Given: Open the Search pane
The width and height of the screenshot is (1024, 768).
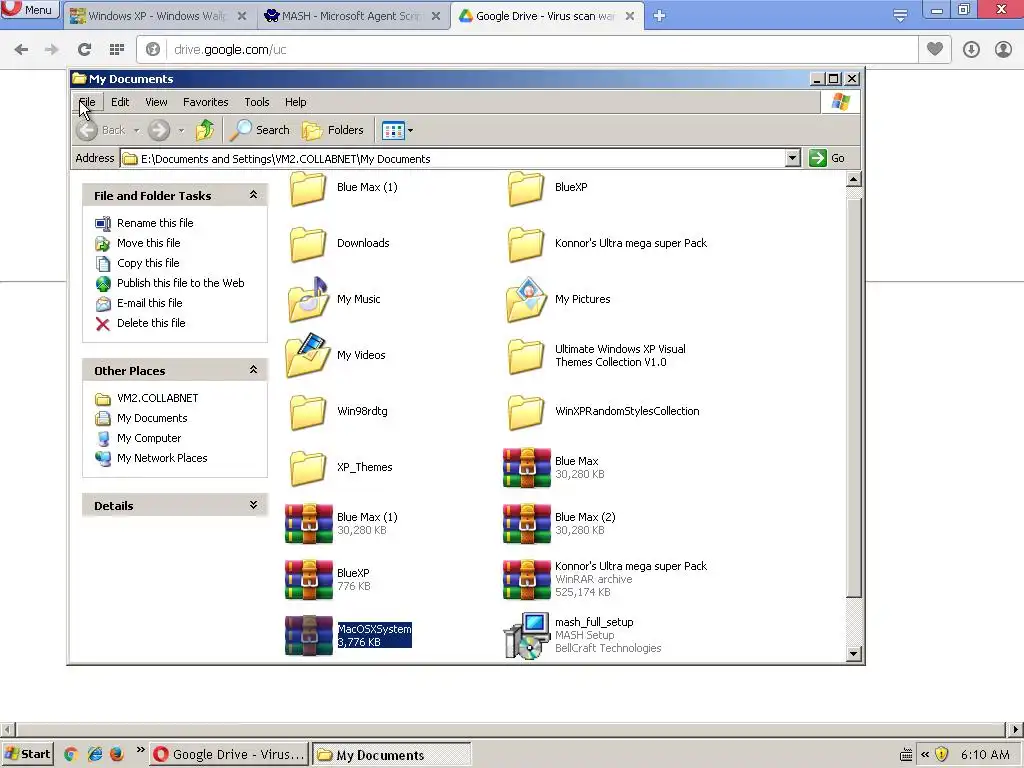Looking at the screenshot, I should 260,130.
